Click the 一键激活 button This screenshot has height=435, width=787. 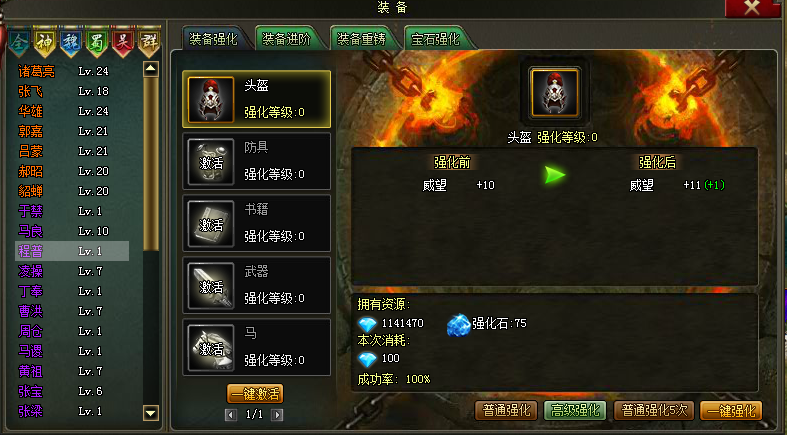pyautogui.click(x=255, y=394)
